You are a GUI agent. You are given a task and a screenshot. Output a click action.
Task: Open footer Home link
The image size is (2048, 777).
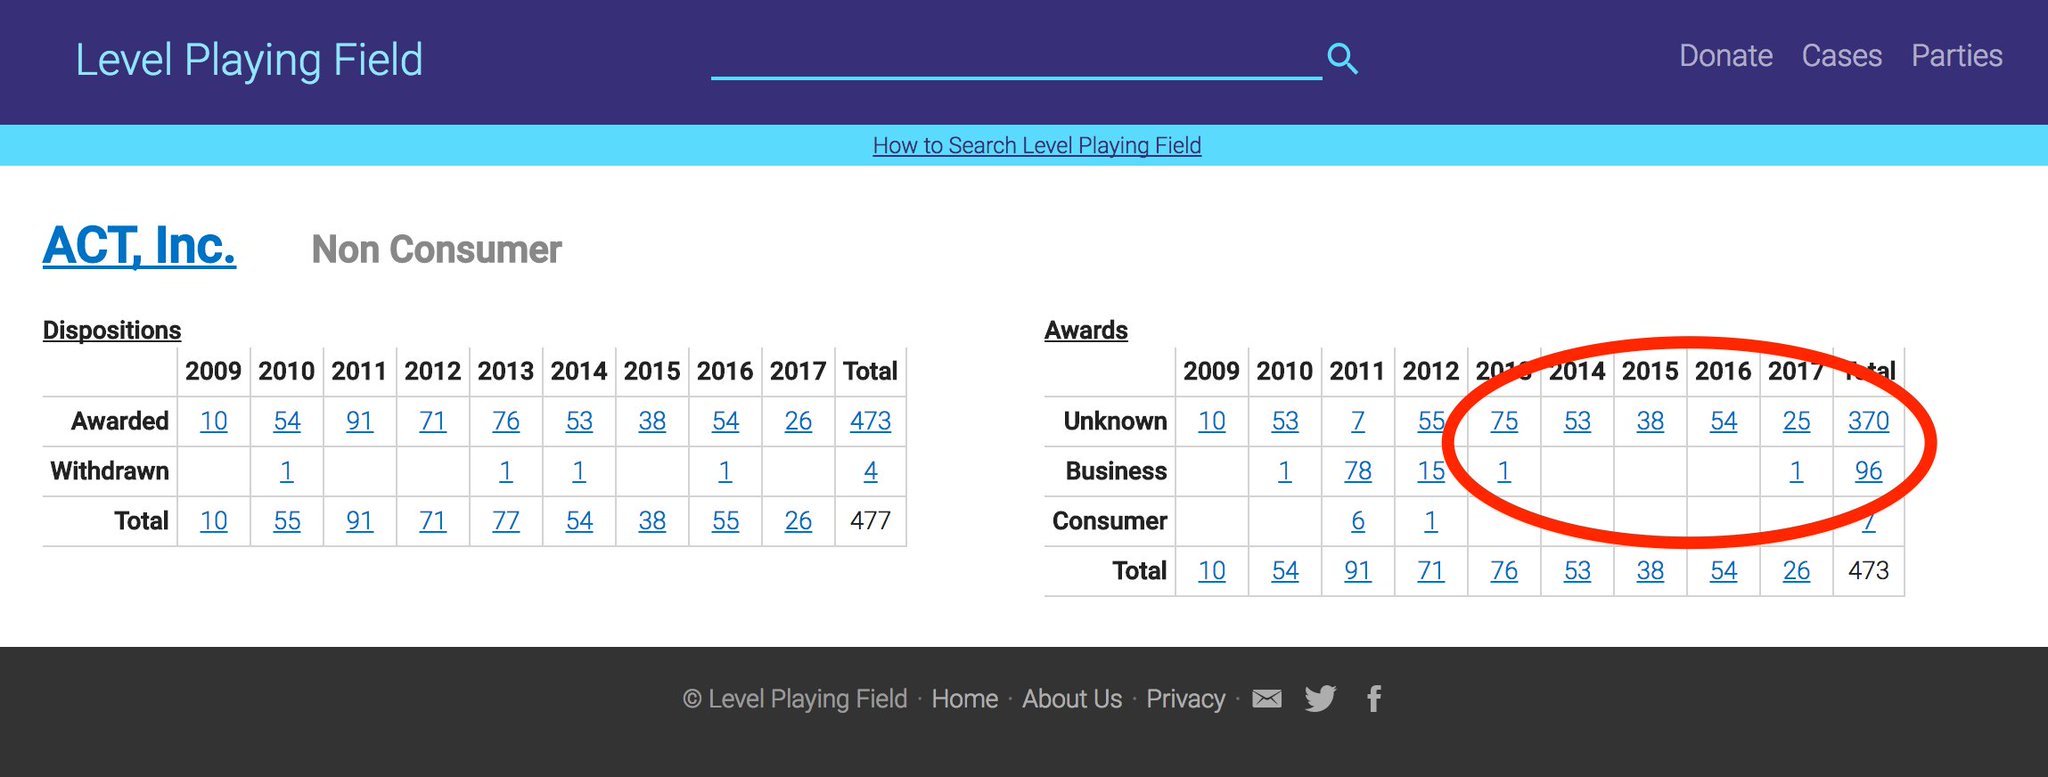point(965,699)
